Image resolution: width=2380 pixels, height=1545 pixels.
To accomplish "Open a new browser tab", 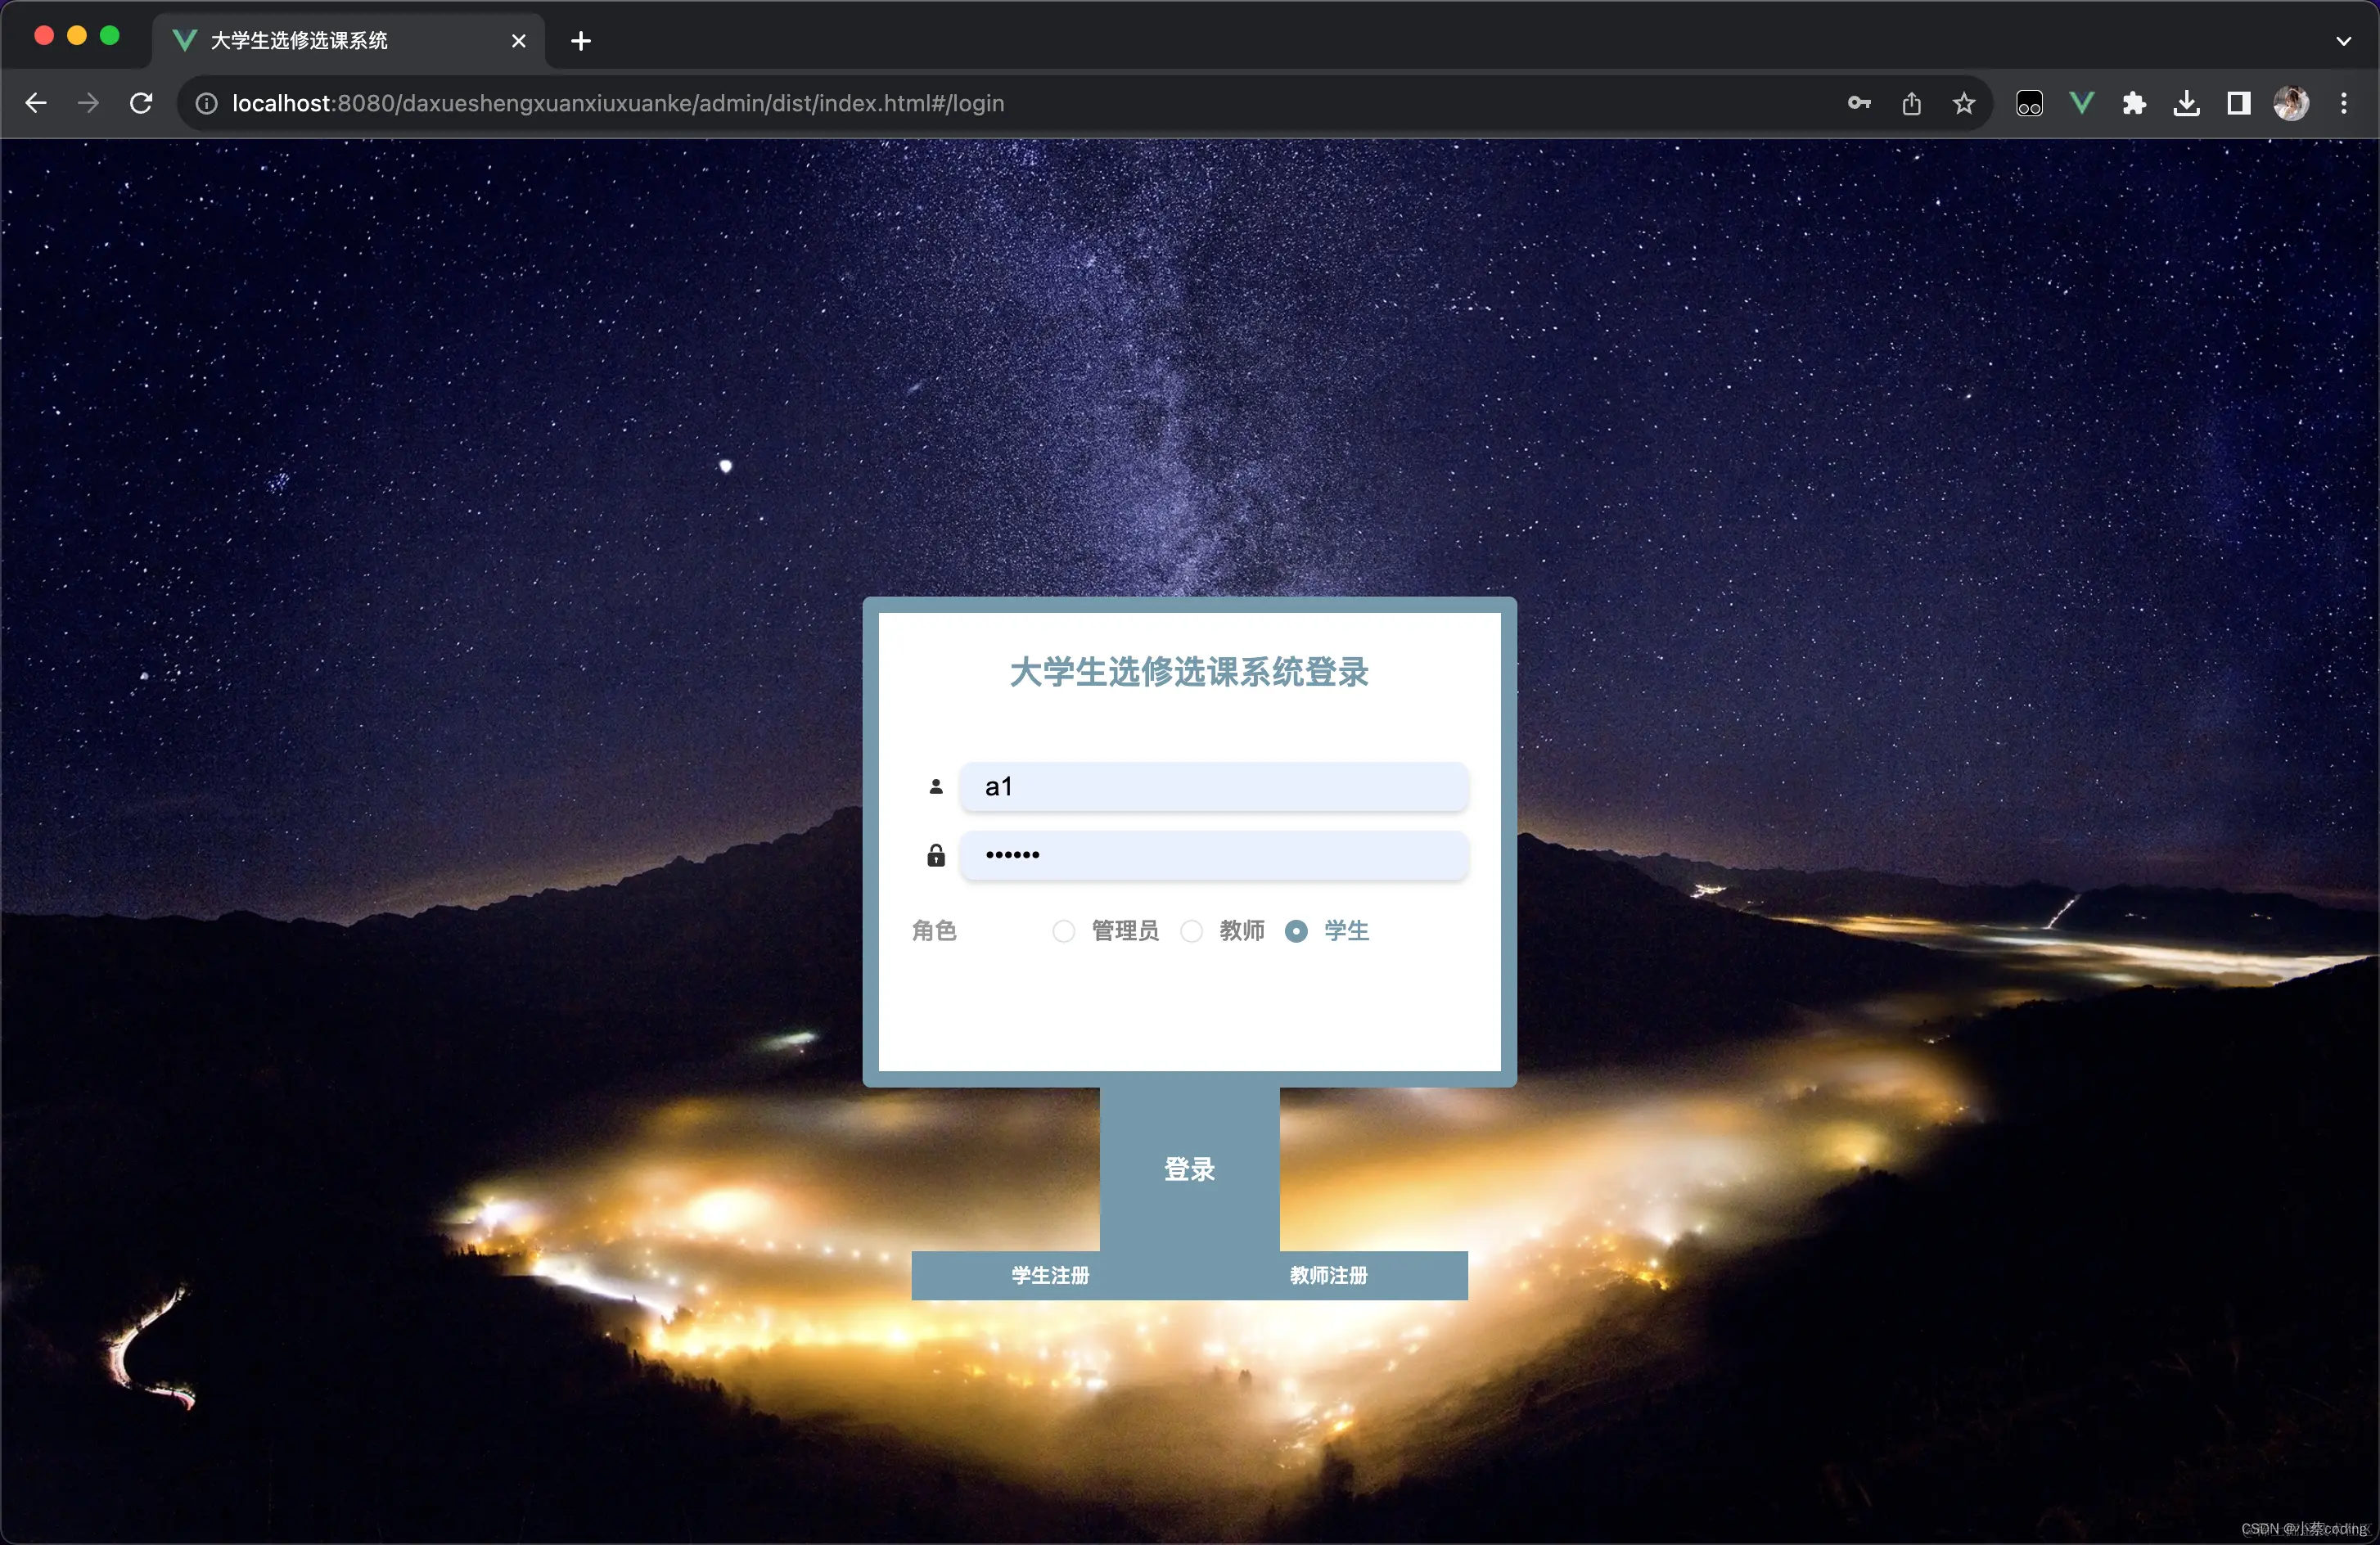I will (580, 41).
